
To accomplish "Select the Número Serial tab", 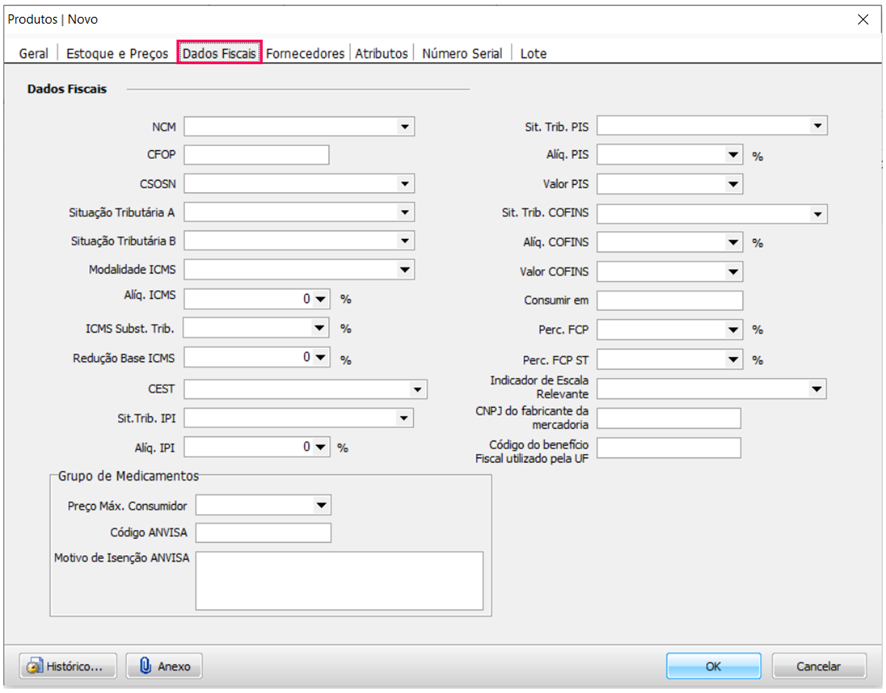I will [x=462, y=54].
